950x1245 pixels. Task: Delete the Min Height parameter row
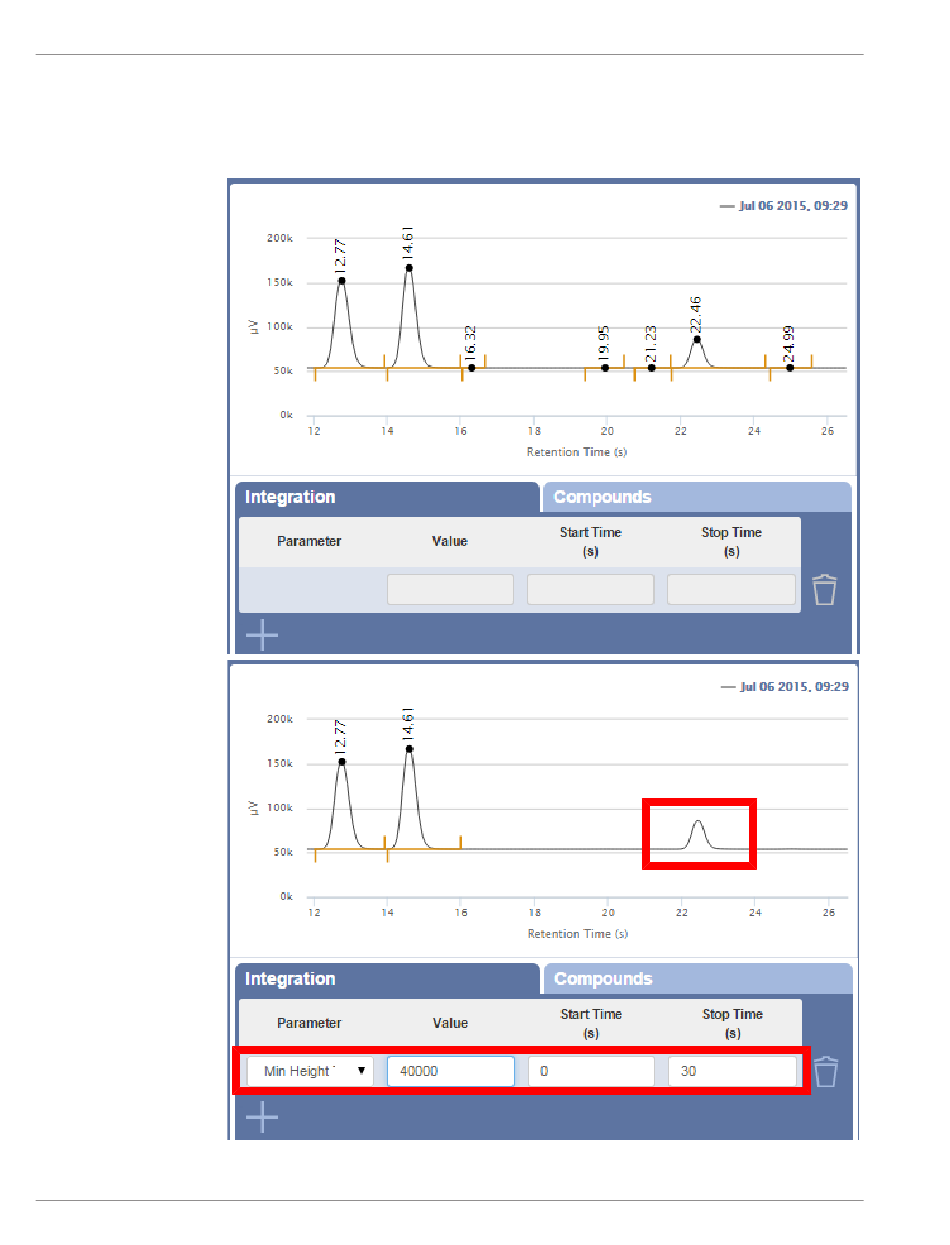tap(824, 1072)
